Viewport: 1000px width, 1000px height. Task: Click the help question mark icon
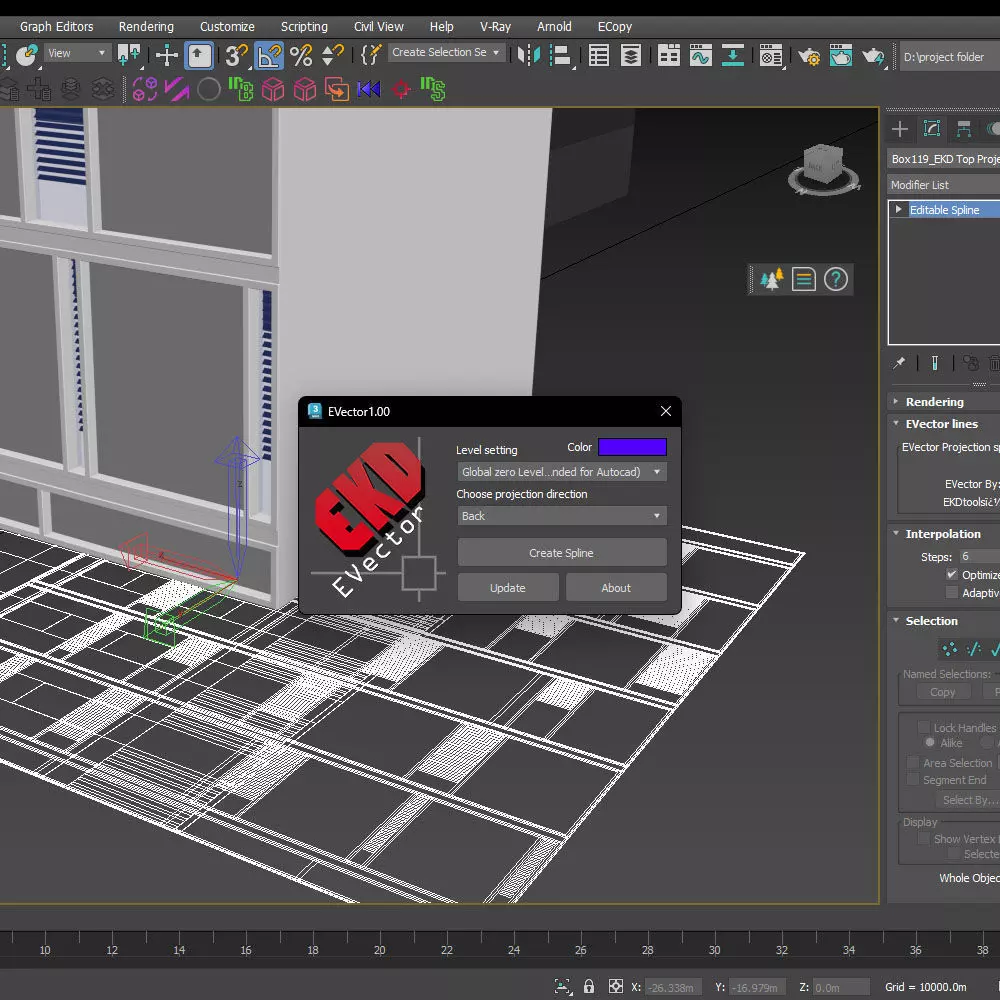[x=835, y=279]
